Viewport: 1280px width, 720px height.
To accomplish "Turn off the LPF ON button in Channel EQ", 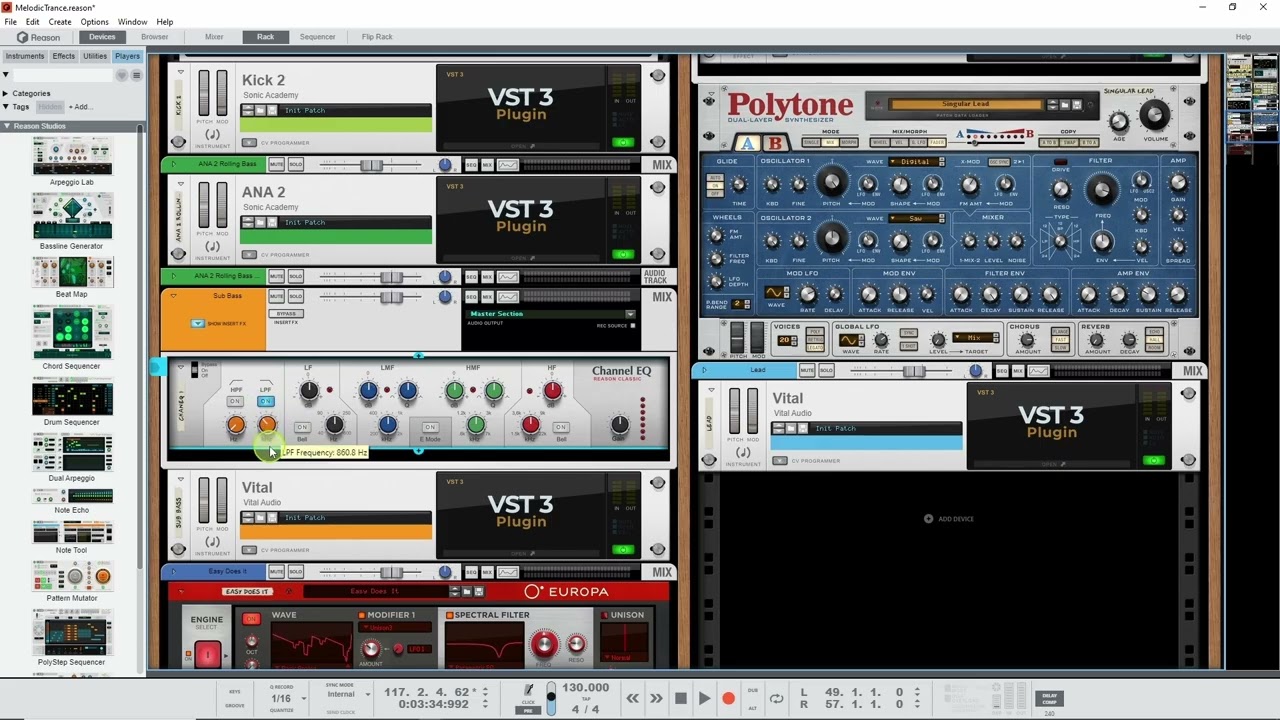I will (x=266, y=401).
